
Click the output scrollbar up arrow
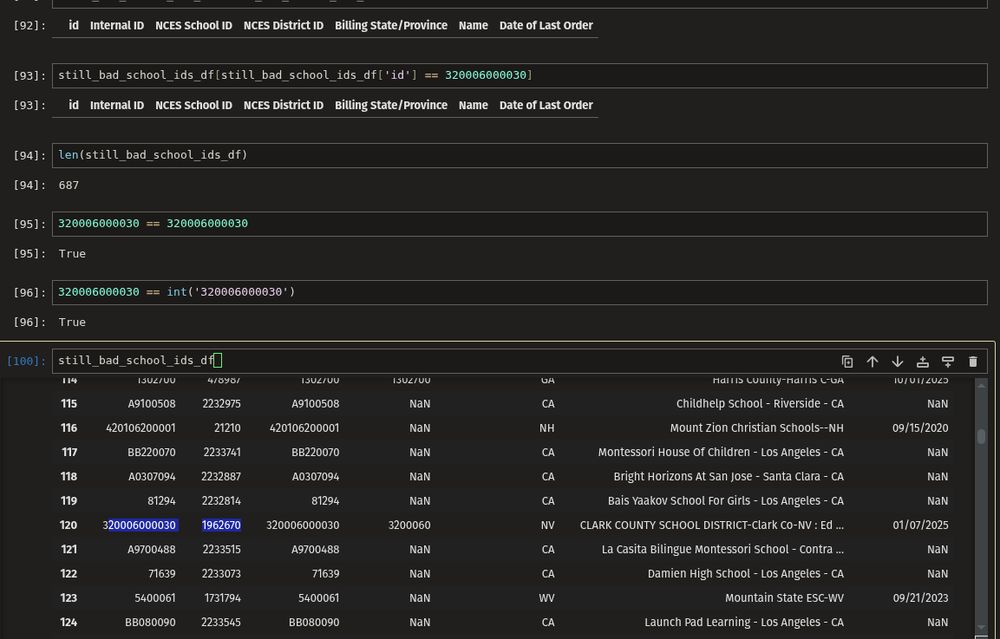pos(982,385)
